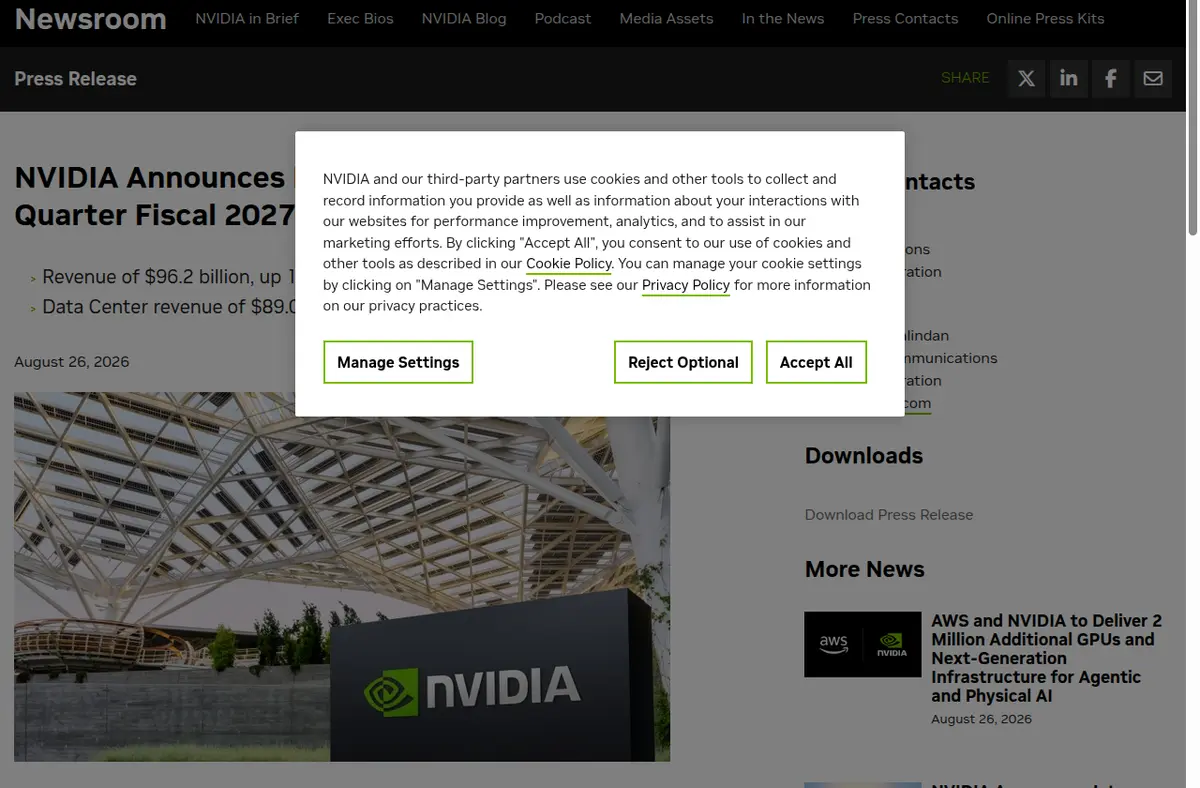
Task: Open AWS NVIDIA article thumbnail
Action: 863,644
